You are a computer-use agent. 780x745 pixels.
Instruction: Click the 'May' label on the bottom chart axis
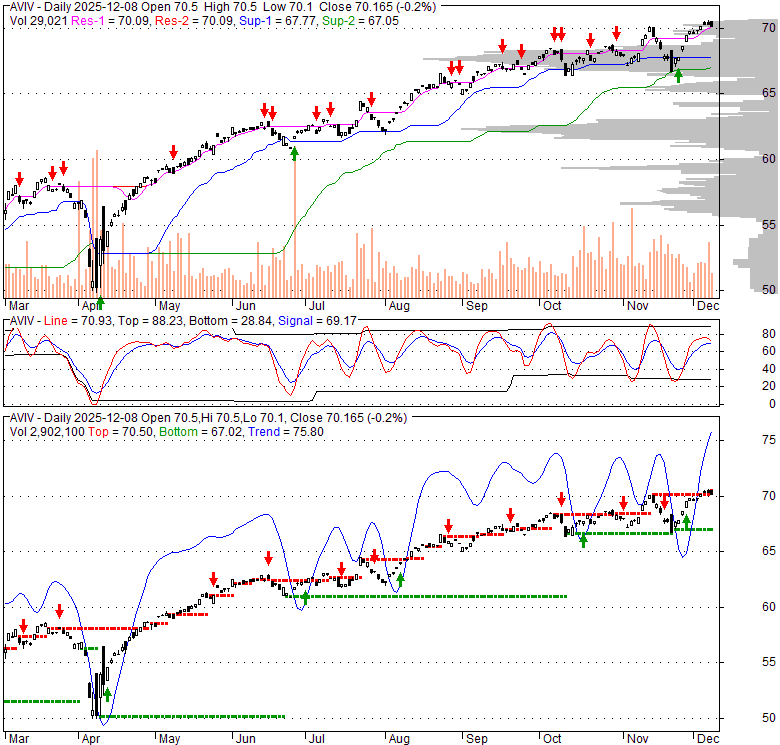(169, 739)
